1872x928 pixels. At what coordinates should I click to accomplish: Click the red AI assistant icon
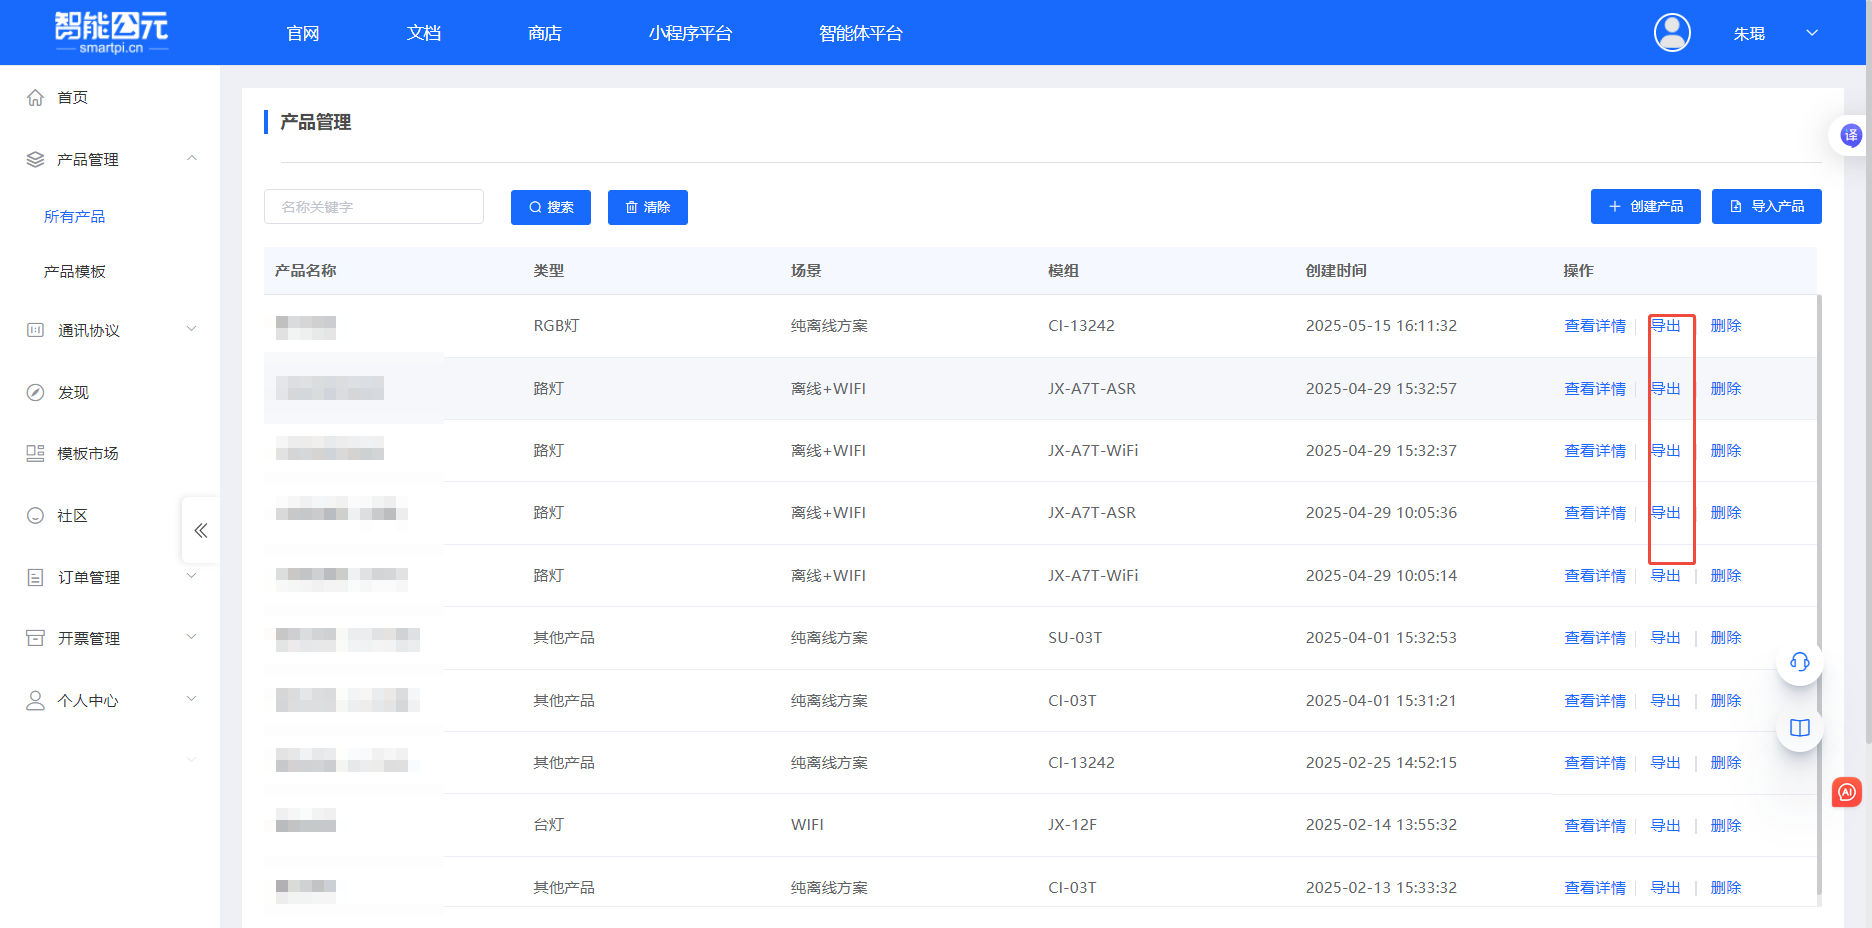click(1846, 792)
